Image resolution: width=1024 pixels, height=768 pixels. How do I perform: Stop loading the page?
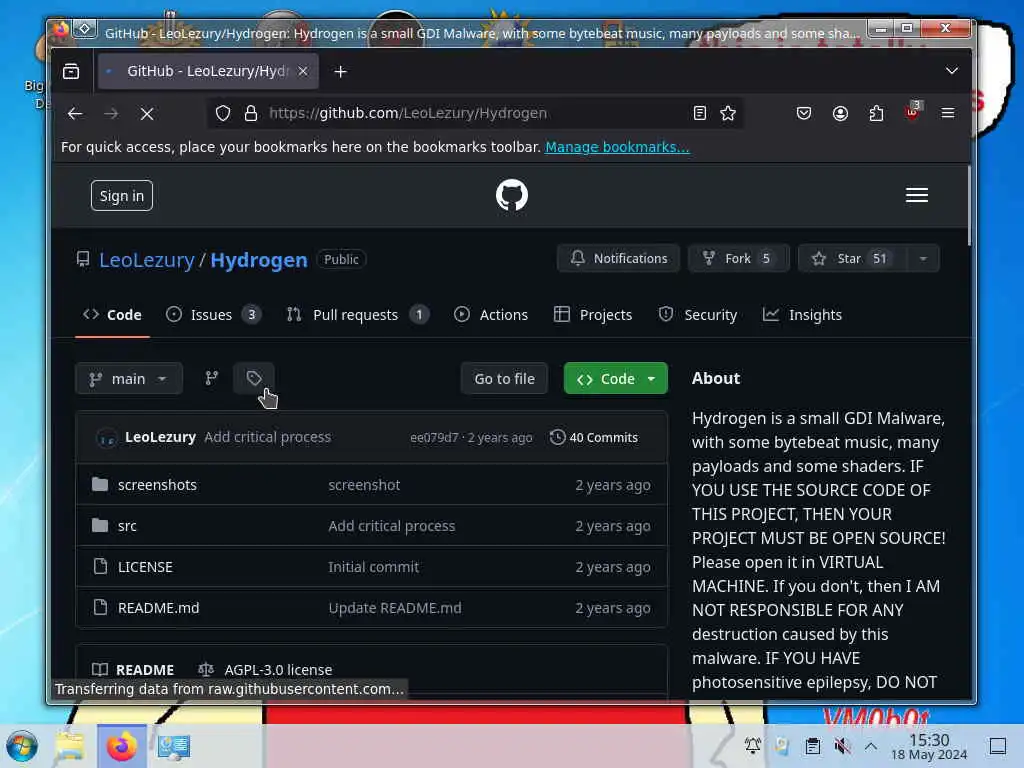pyautogui.click(x=147, y=114)
